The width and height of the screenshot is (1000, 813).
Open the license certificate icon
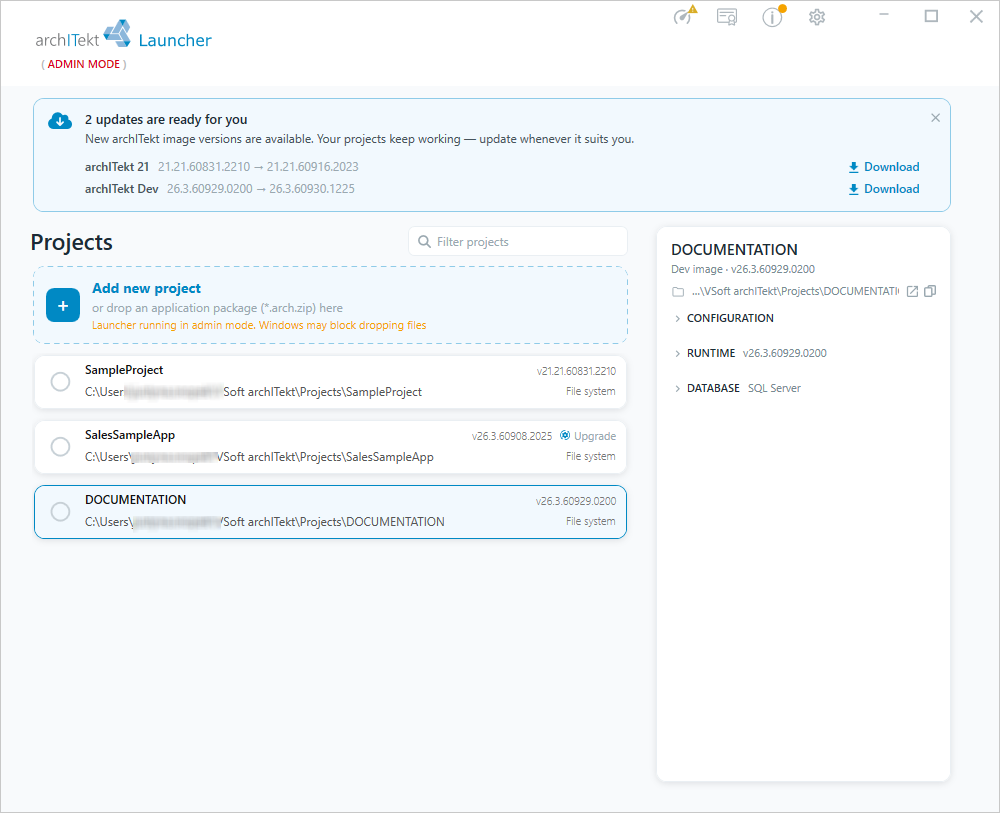tap(727, 17)
